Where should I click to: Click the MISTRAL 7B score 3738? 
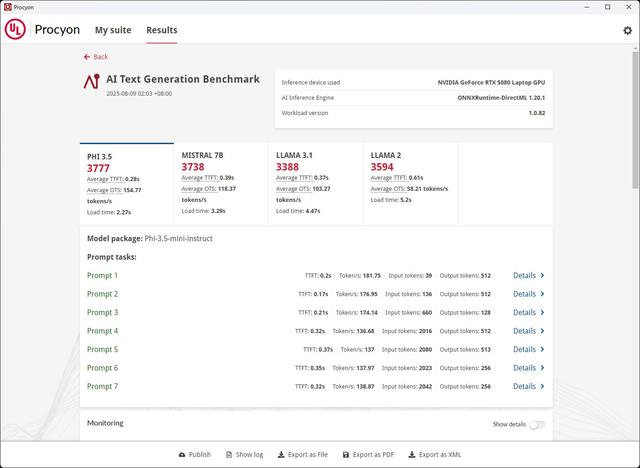click(193, 167)
